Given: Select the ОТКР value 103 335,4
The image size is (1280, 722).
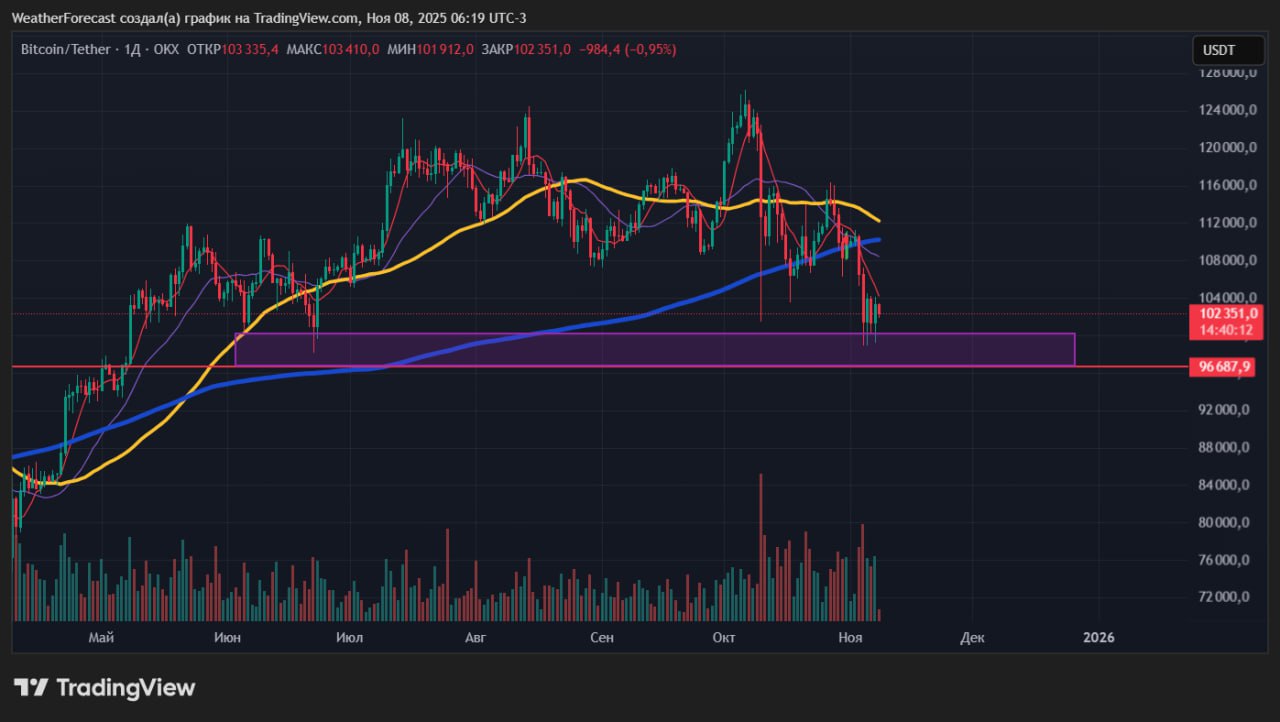Looking at the screenshot, I should (x=251, y=49).
